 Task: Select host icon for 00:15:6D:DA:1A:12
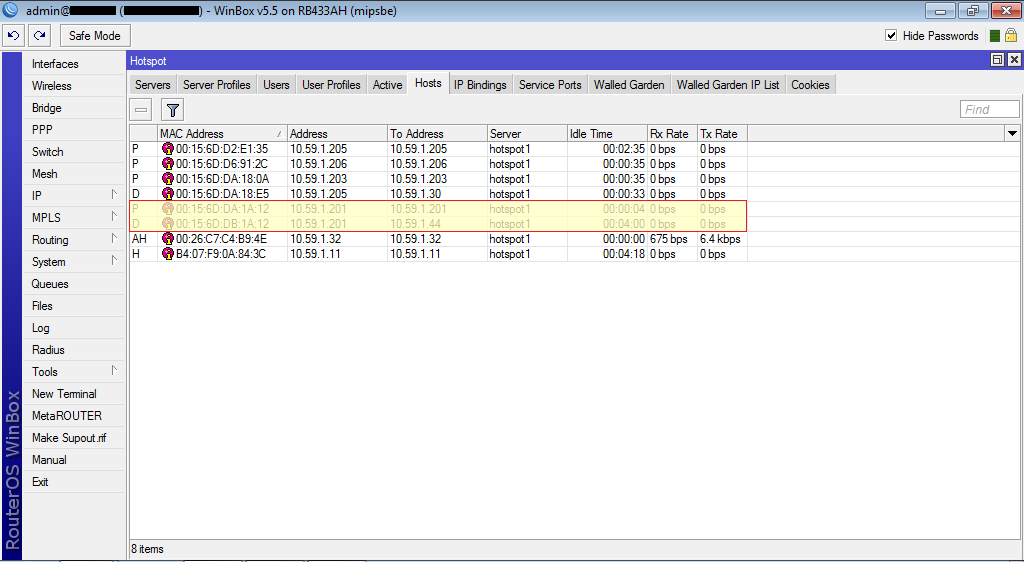tap(168, 209)
